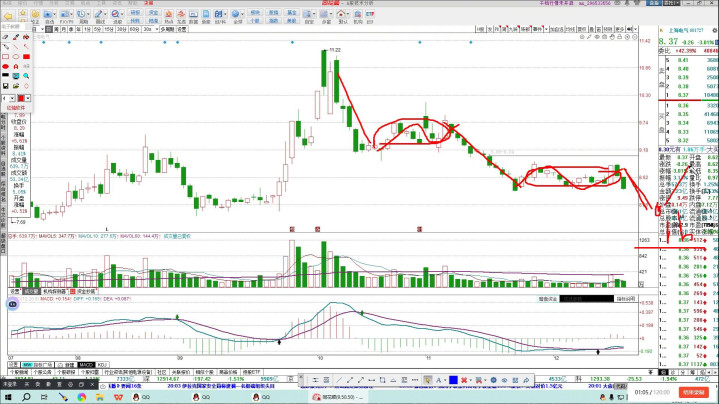
Task: Click the magnifier tool in drawing palette
Action: 26,76
